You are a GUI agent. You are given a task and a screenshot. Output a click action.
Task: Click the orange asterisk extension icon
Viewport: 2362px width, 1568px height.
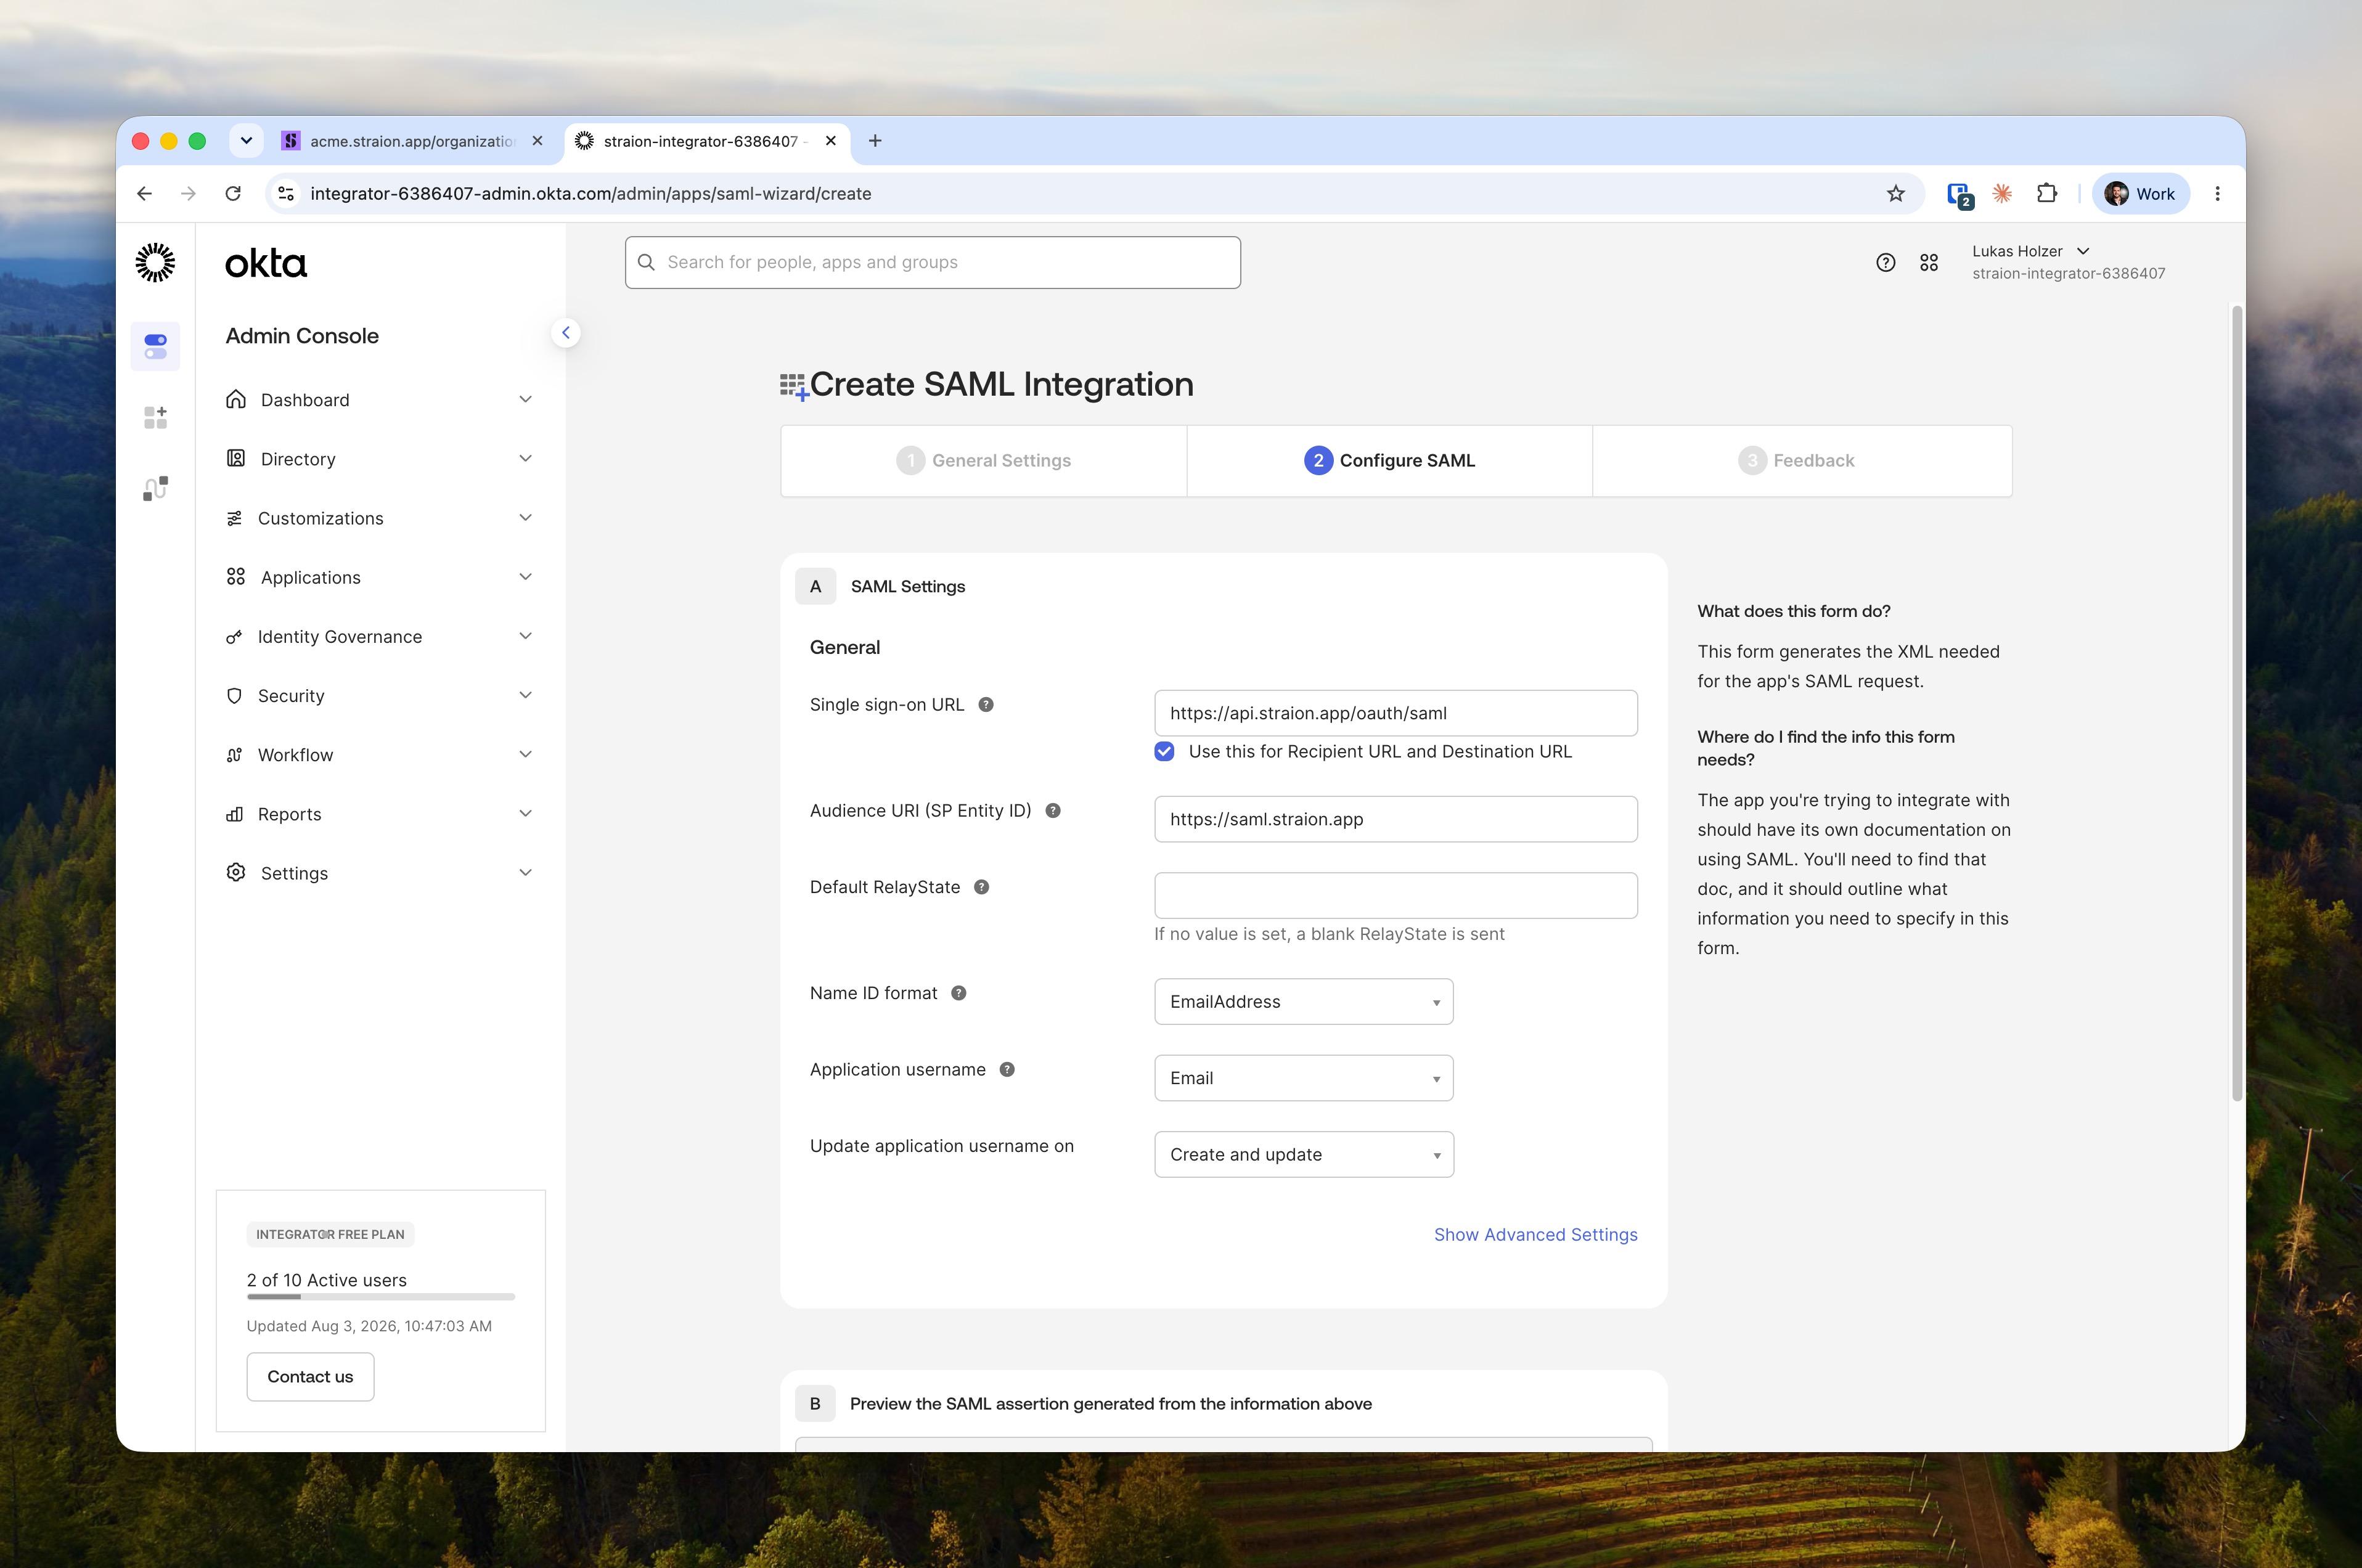pyautogui.click(x=2001, y=194)
